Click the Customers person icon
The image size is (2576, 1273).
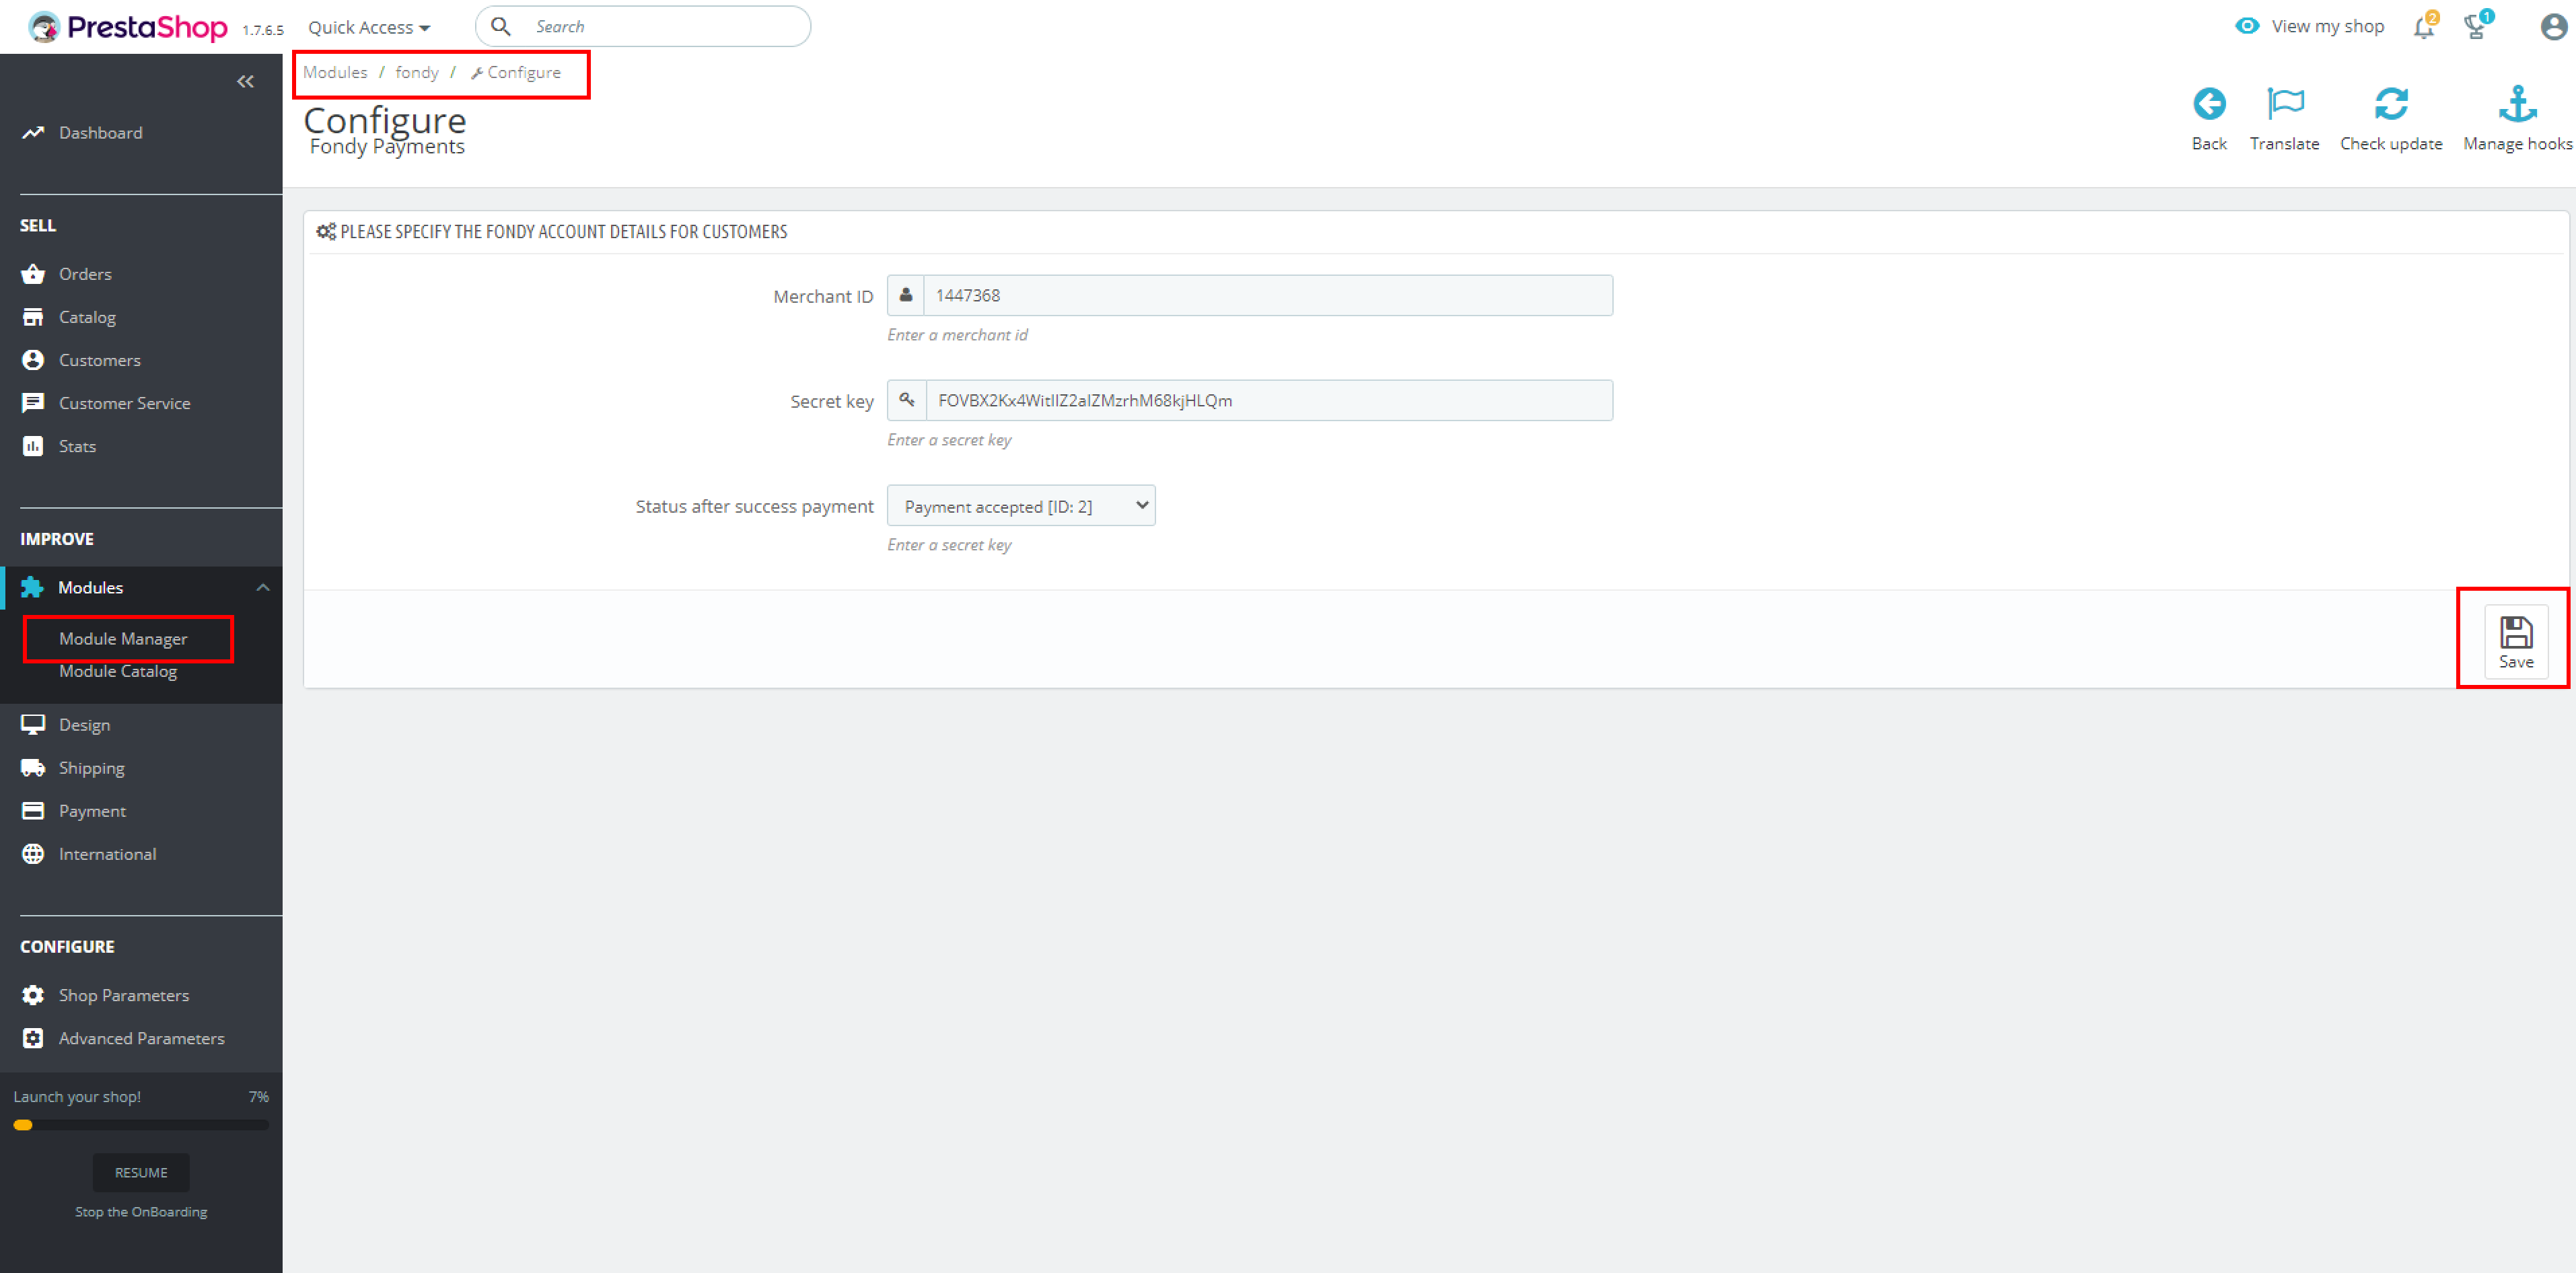[33, 360]
